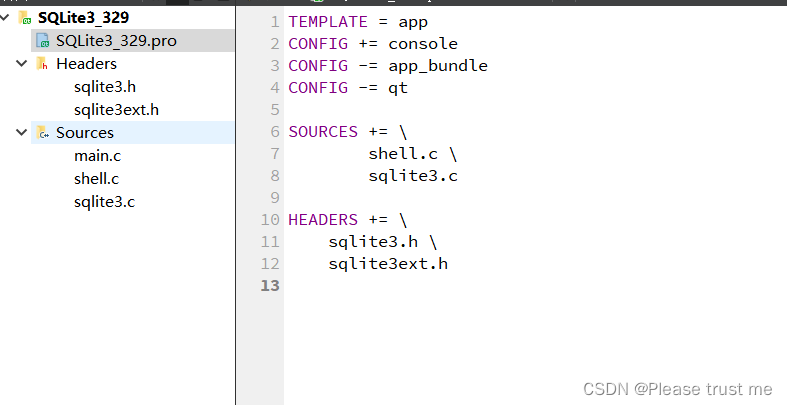Click the Headers folder icon

tap(43, 64)
